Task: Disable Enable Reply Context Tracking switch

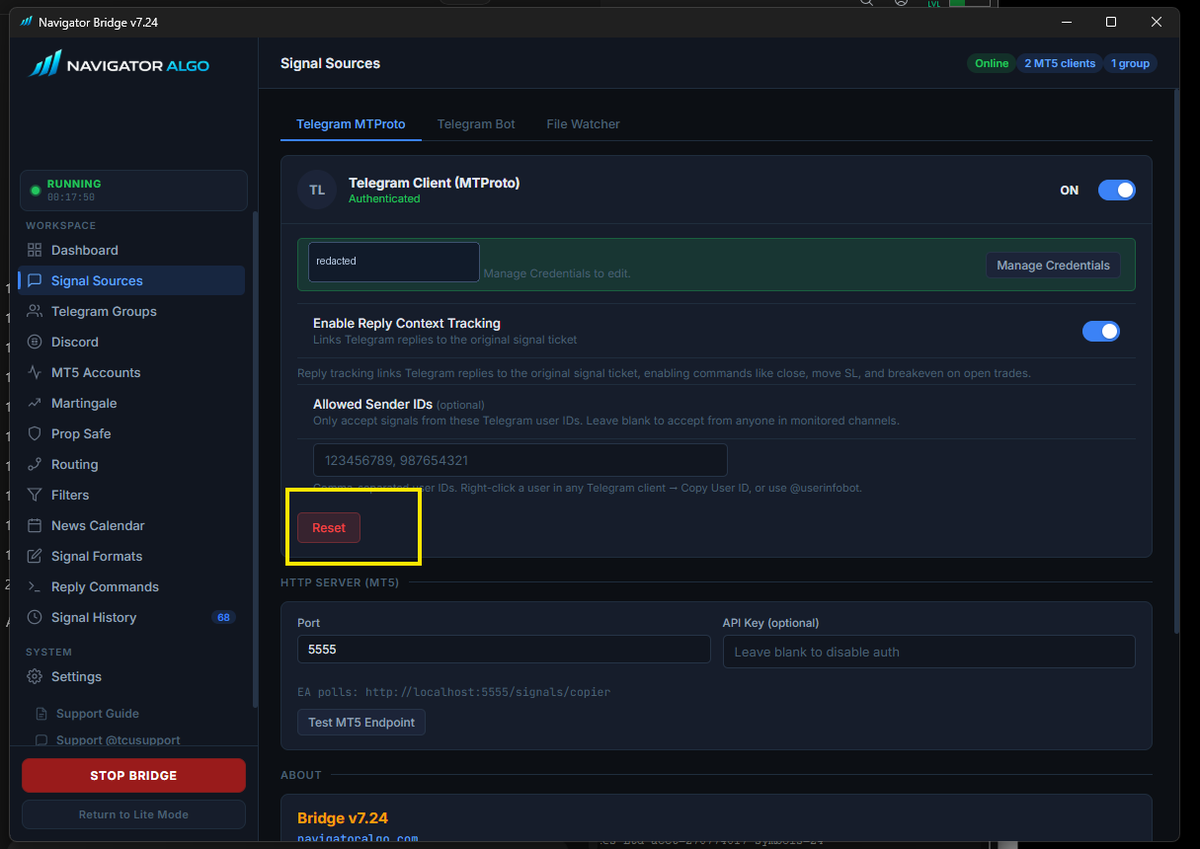Action: click(1101, 331)
